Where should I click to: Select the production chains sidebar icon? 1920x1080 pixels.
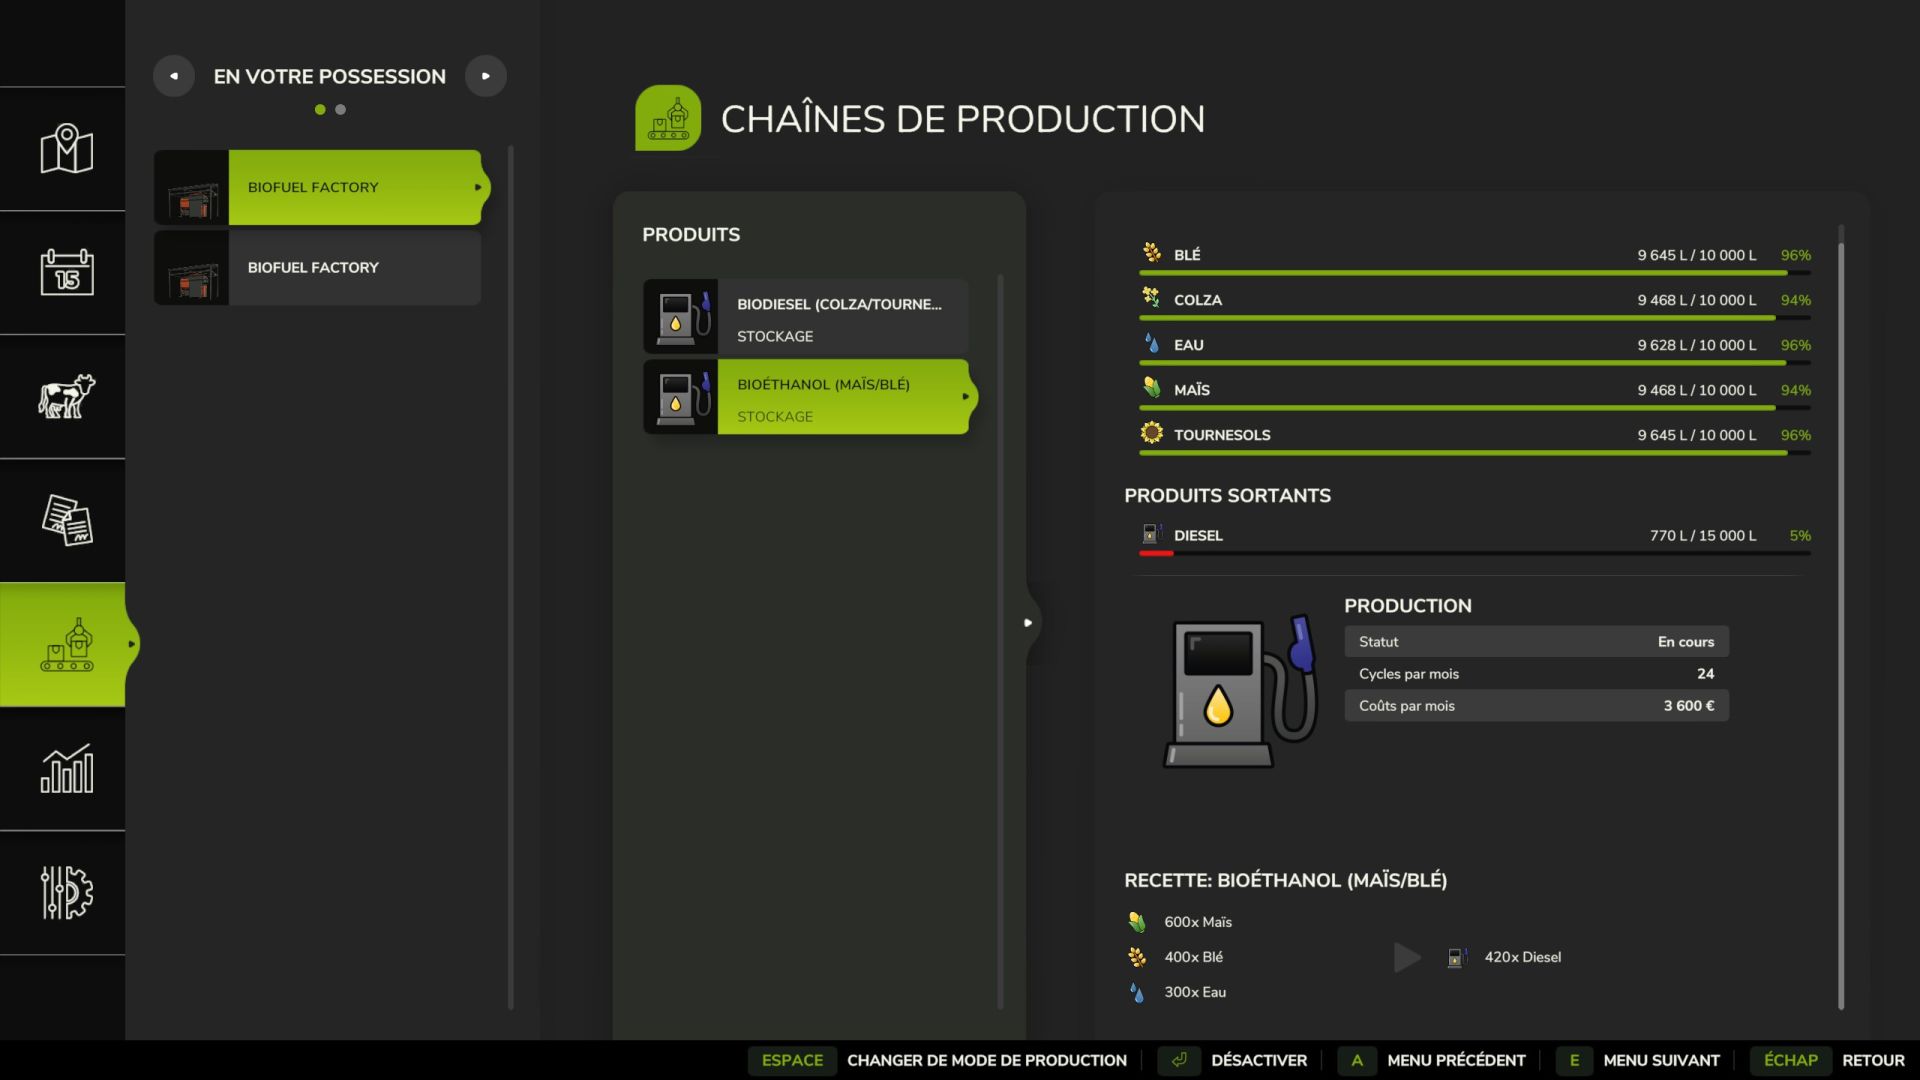[66, 645]
